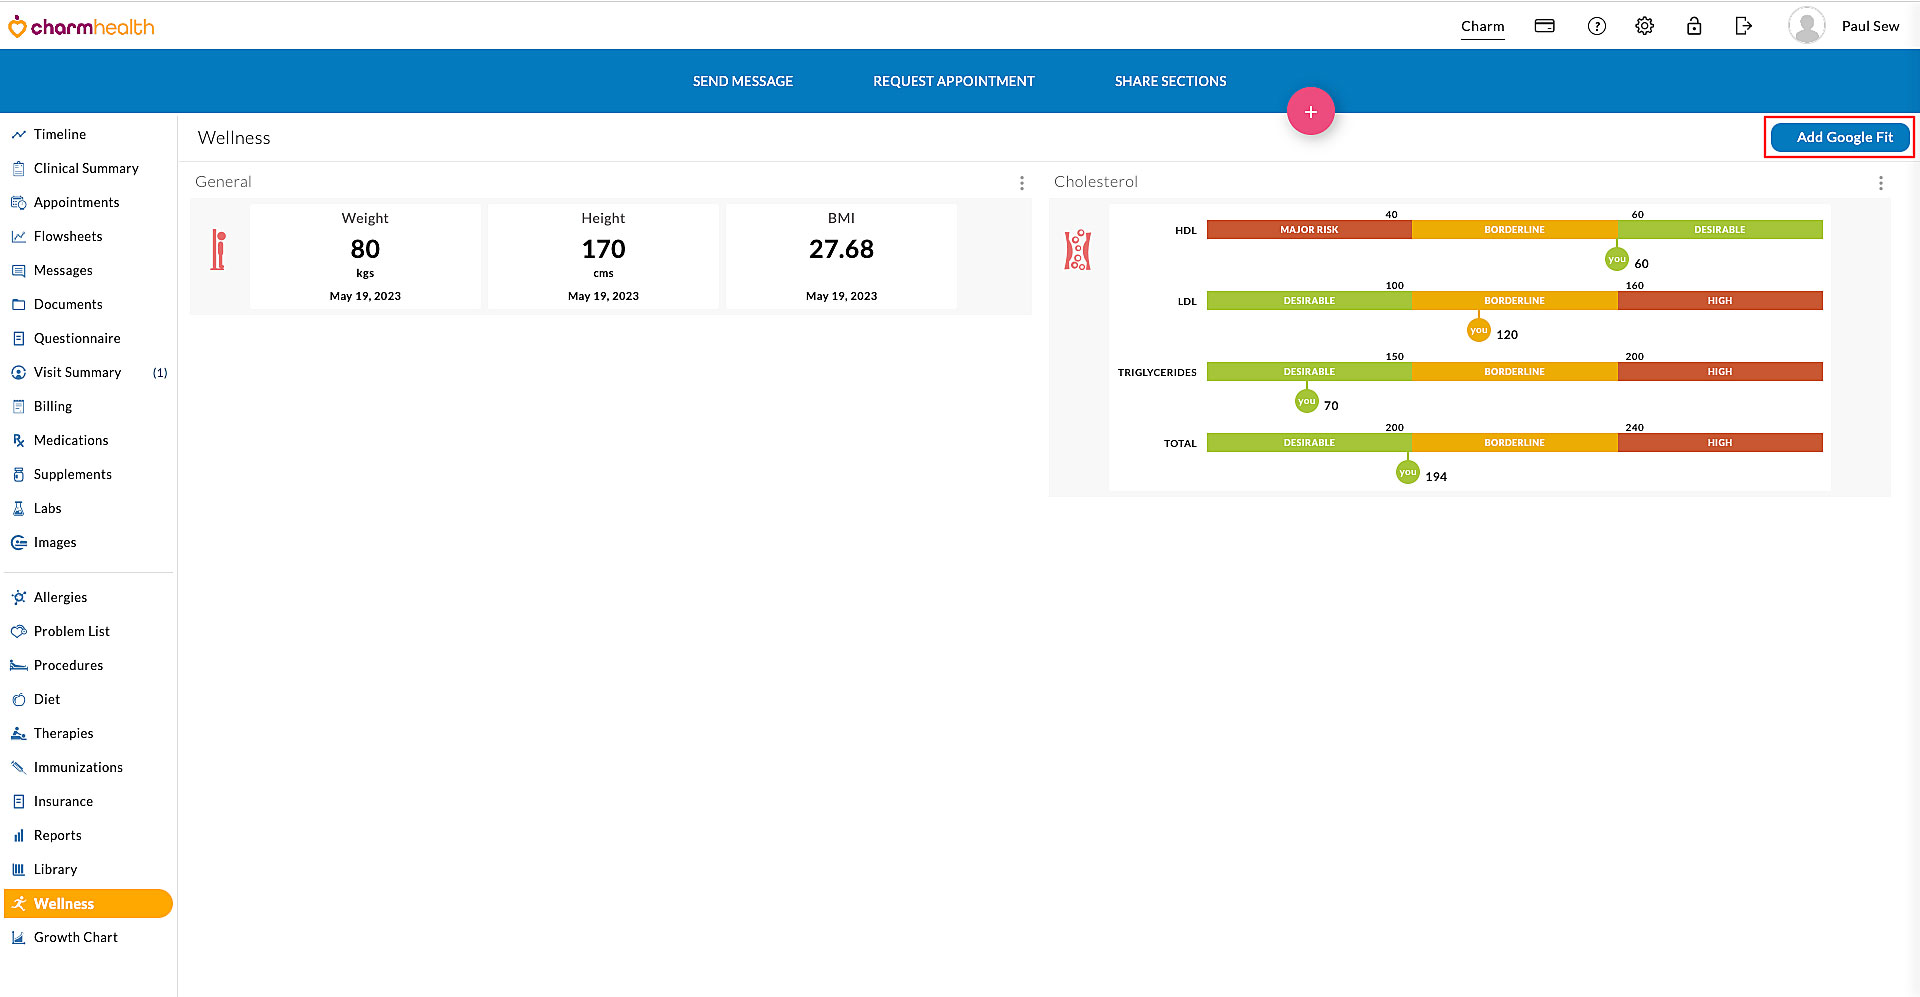Screen dimensions: 1920x997
Task: Select the sign-out icon
Action: (1742, 25)
